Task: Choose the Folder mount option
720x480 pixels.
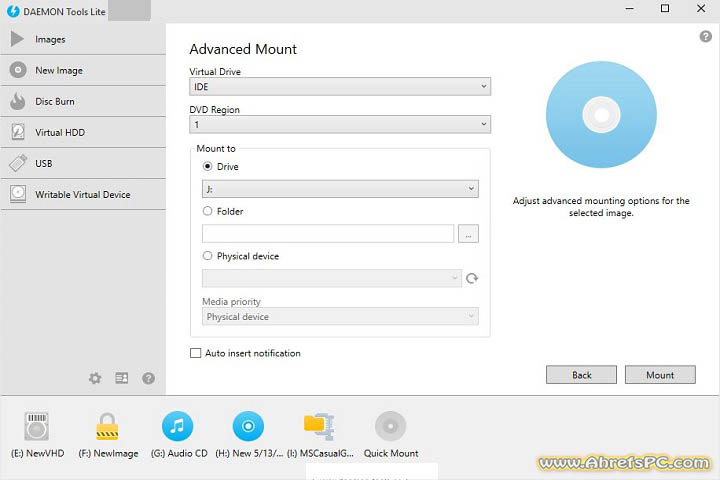Action: 208,211
